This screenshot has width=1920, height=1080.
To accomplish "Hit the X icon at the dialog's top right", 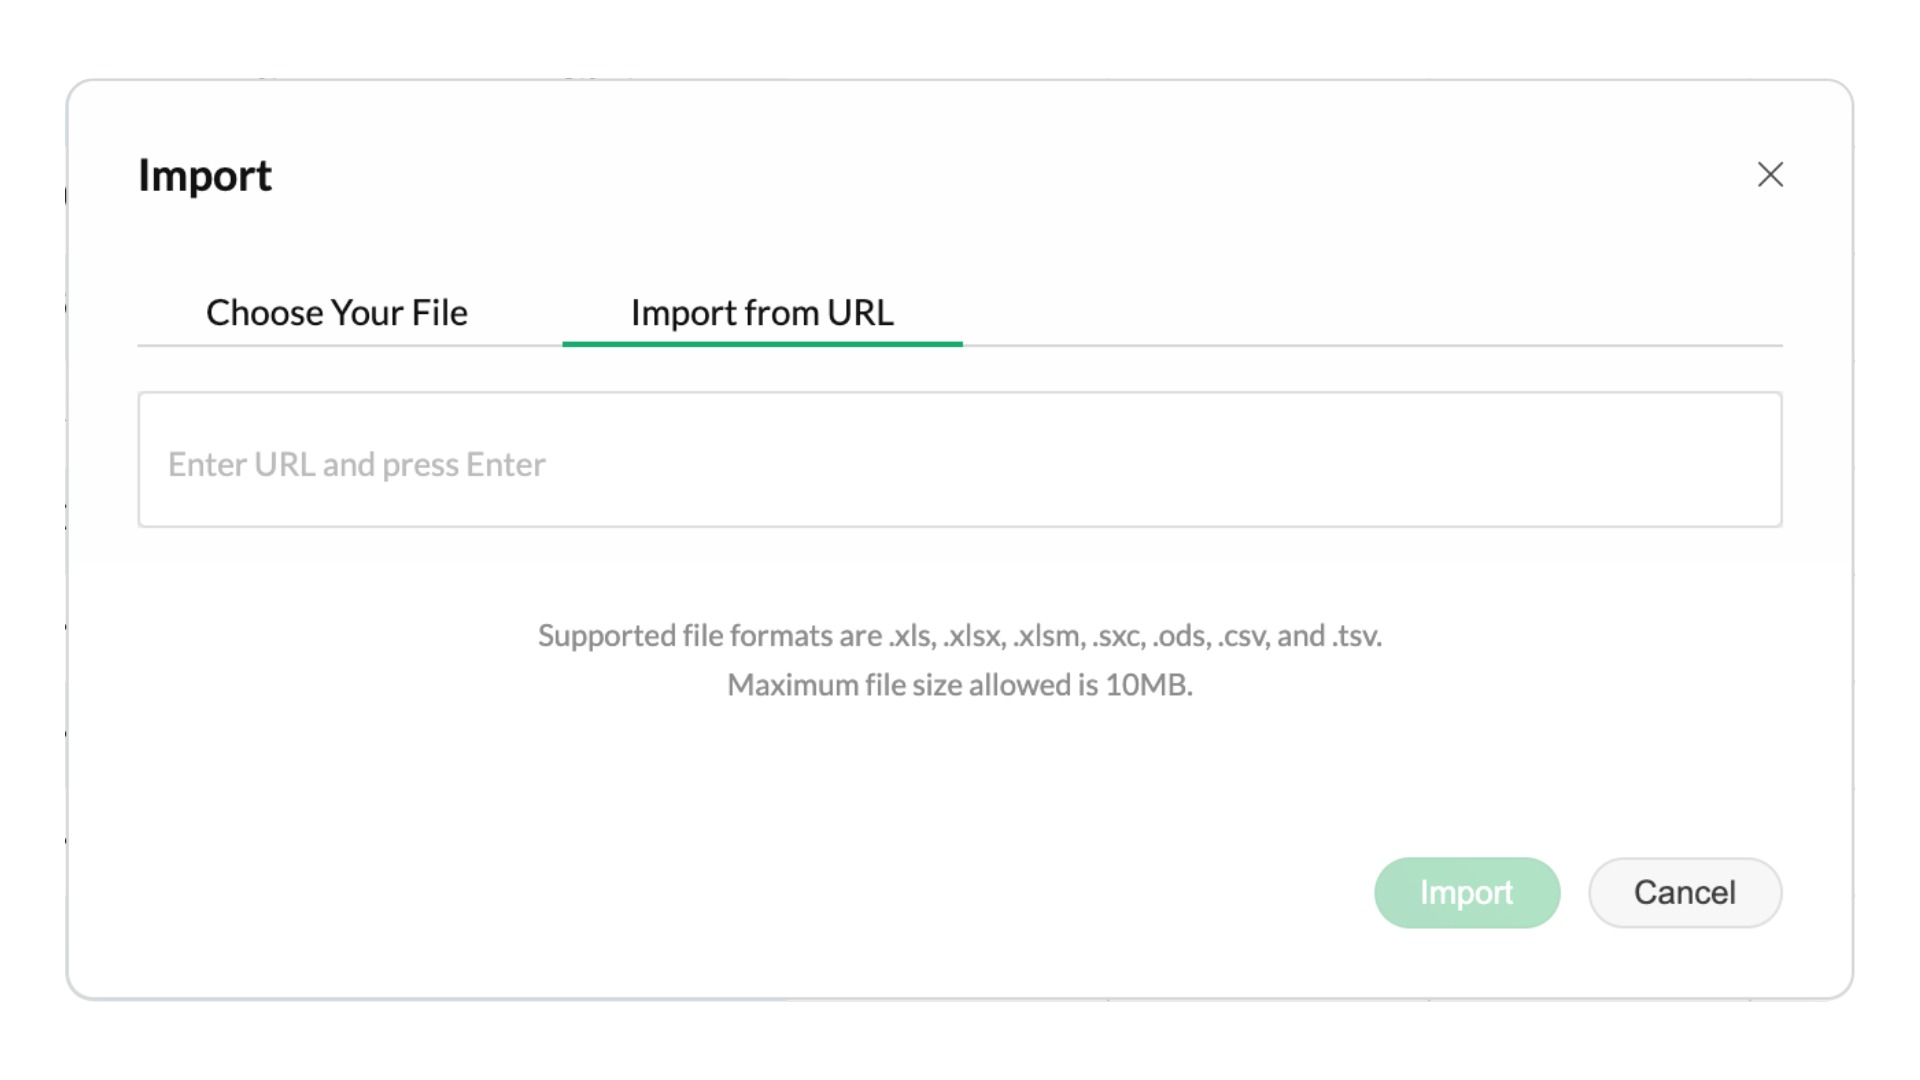I will tap(1770, 175).
